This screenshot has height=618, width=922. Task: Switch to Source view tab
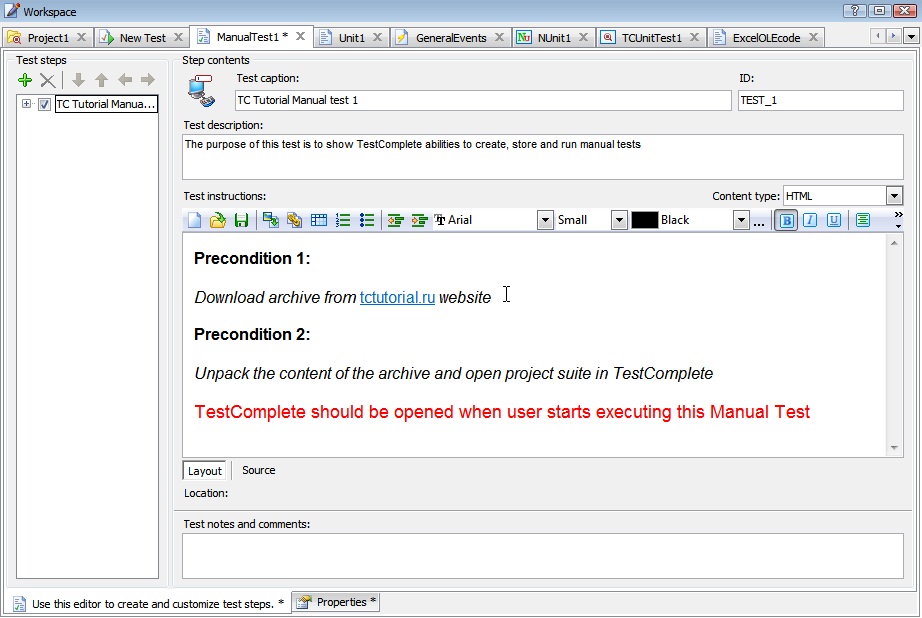point(258,470)
